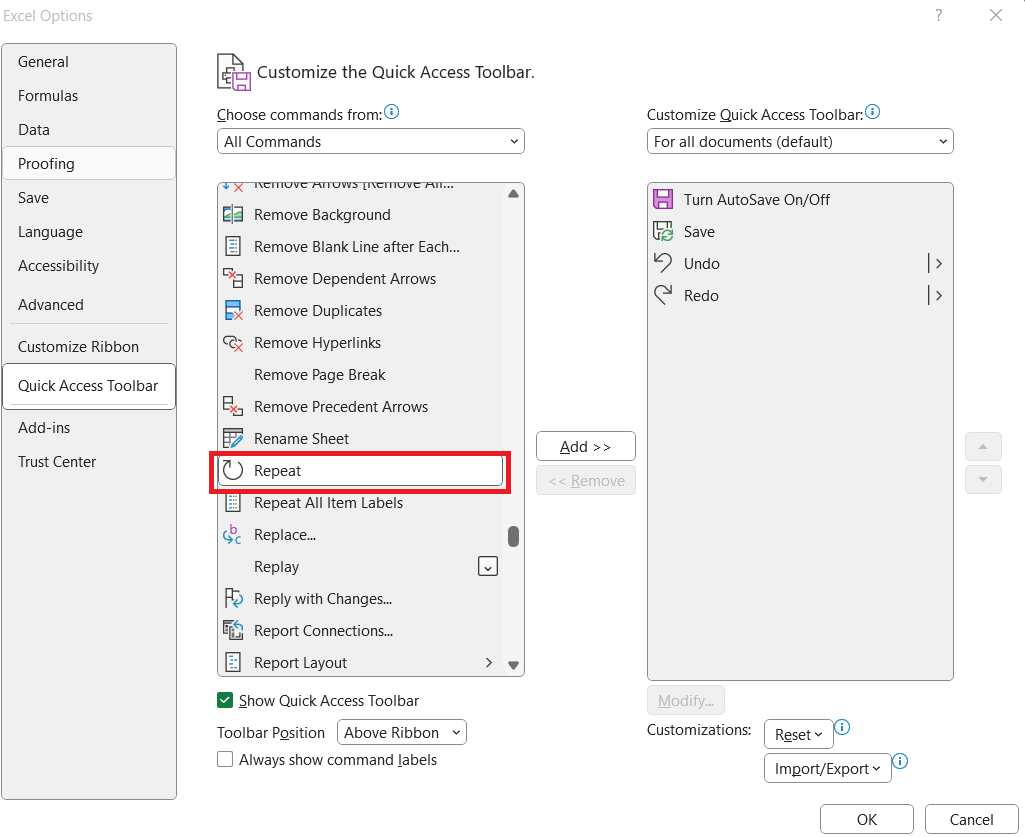
Task: Click the Remove Background icon
Action: (x=233, y=214)
